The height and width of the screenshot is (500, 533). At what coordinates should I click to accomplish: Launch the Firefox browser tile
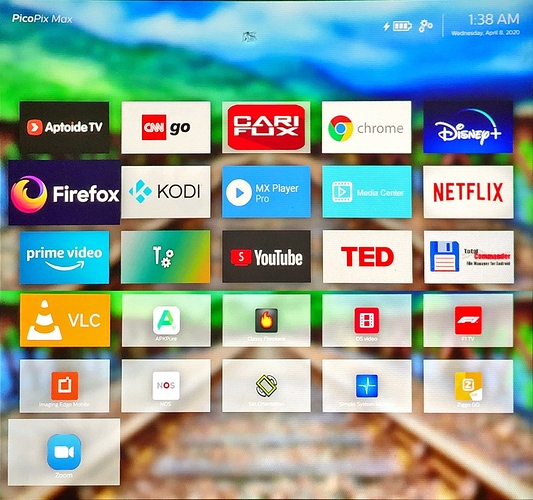(x=64, y=193)
